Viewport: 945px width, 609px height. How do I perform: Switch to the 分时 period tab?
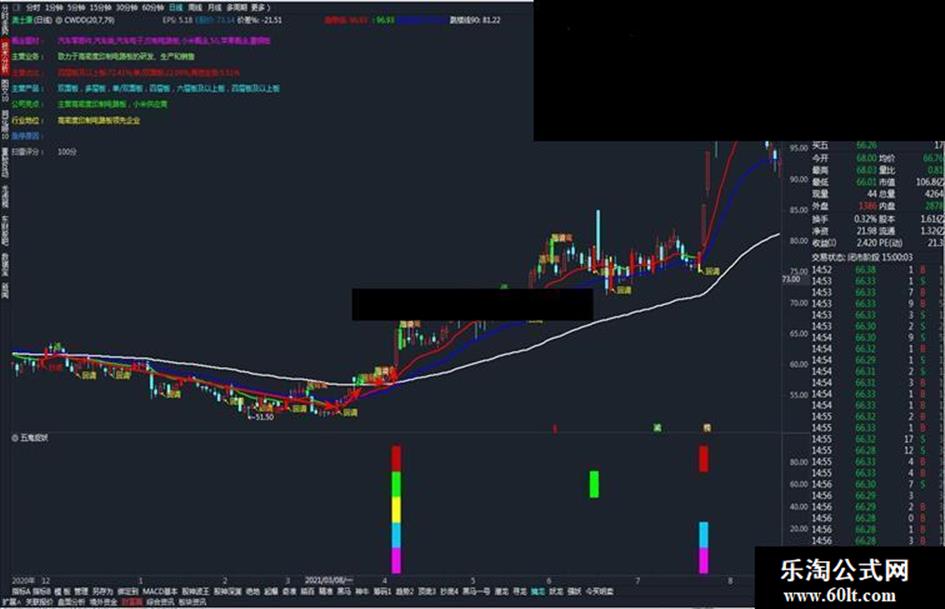33,8
